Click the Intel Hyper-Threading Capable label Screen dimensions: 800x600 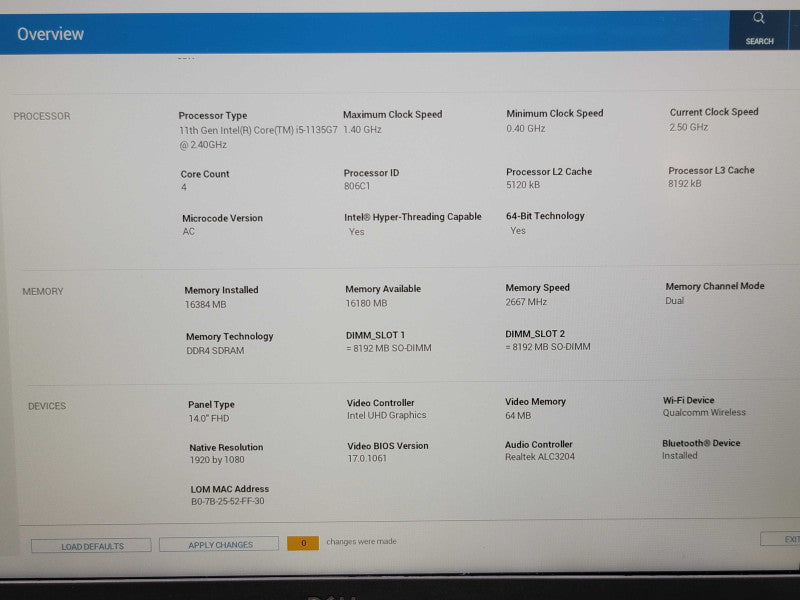click(413, 217)
